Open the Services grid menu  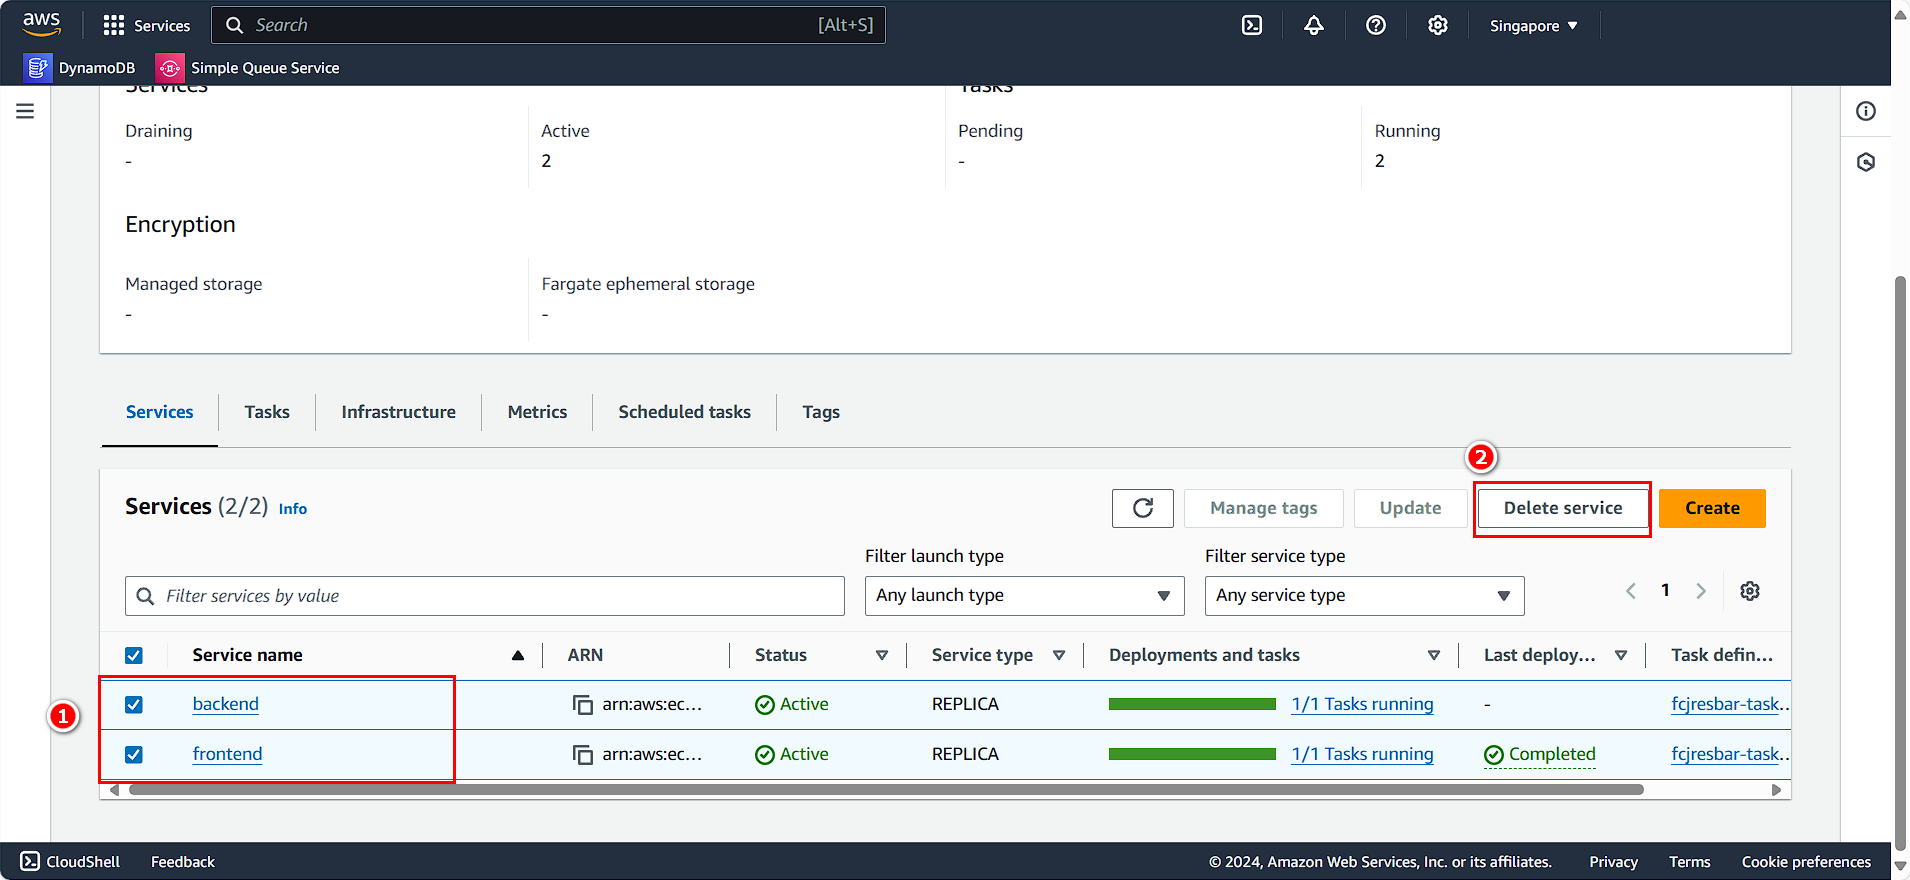pos(147,25)
